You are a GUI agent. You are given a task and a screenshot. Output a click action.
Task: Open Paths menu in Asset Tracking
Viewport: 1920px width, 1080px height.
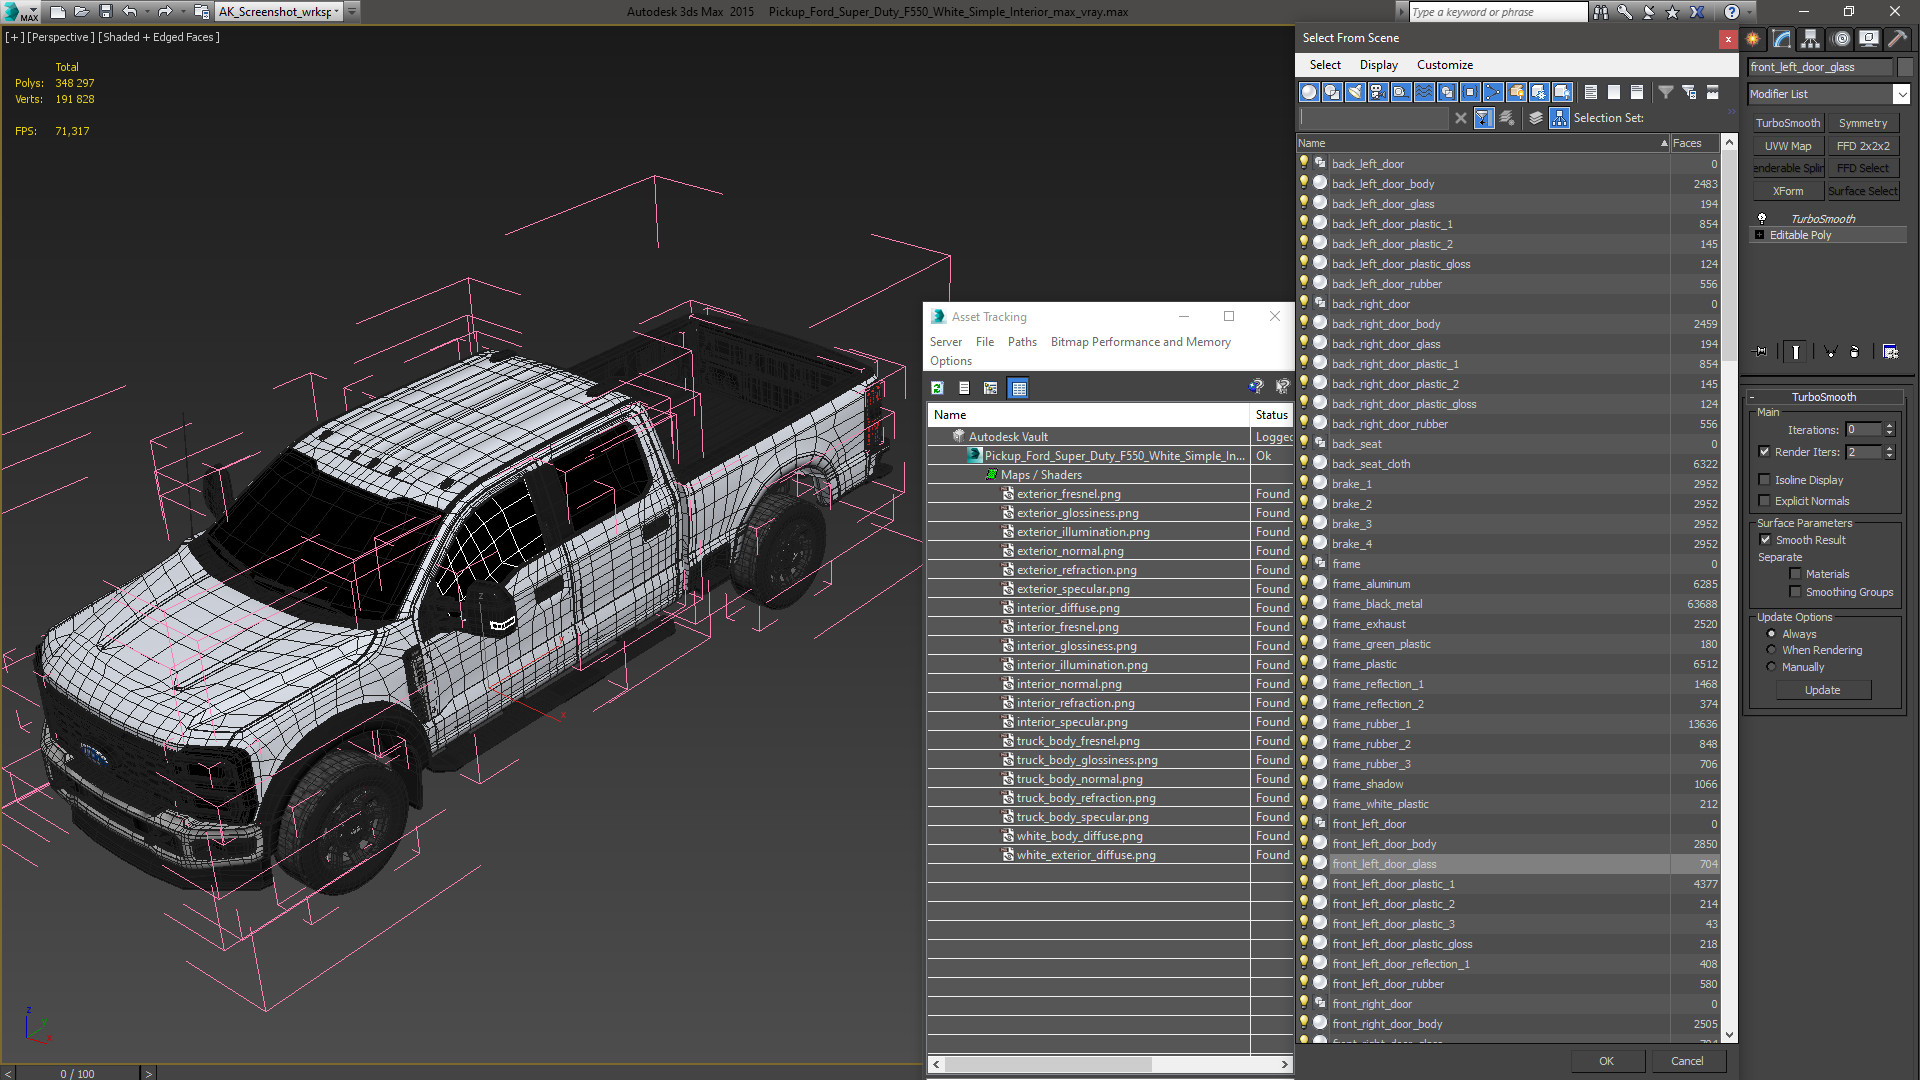click(1022, 342)
